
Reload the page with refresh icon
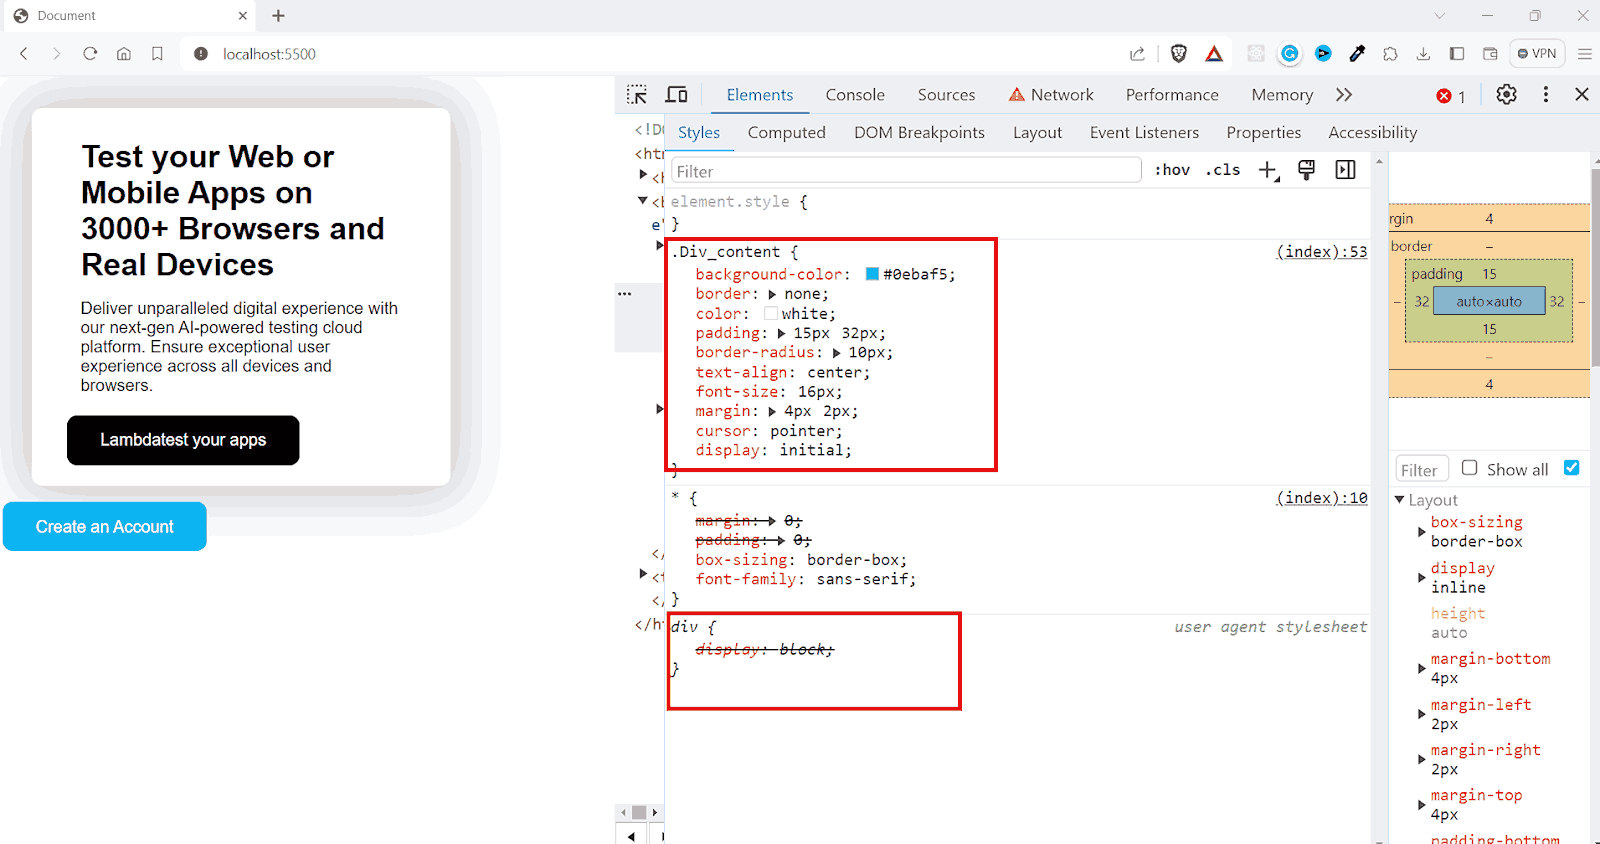tap(90, 54)
